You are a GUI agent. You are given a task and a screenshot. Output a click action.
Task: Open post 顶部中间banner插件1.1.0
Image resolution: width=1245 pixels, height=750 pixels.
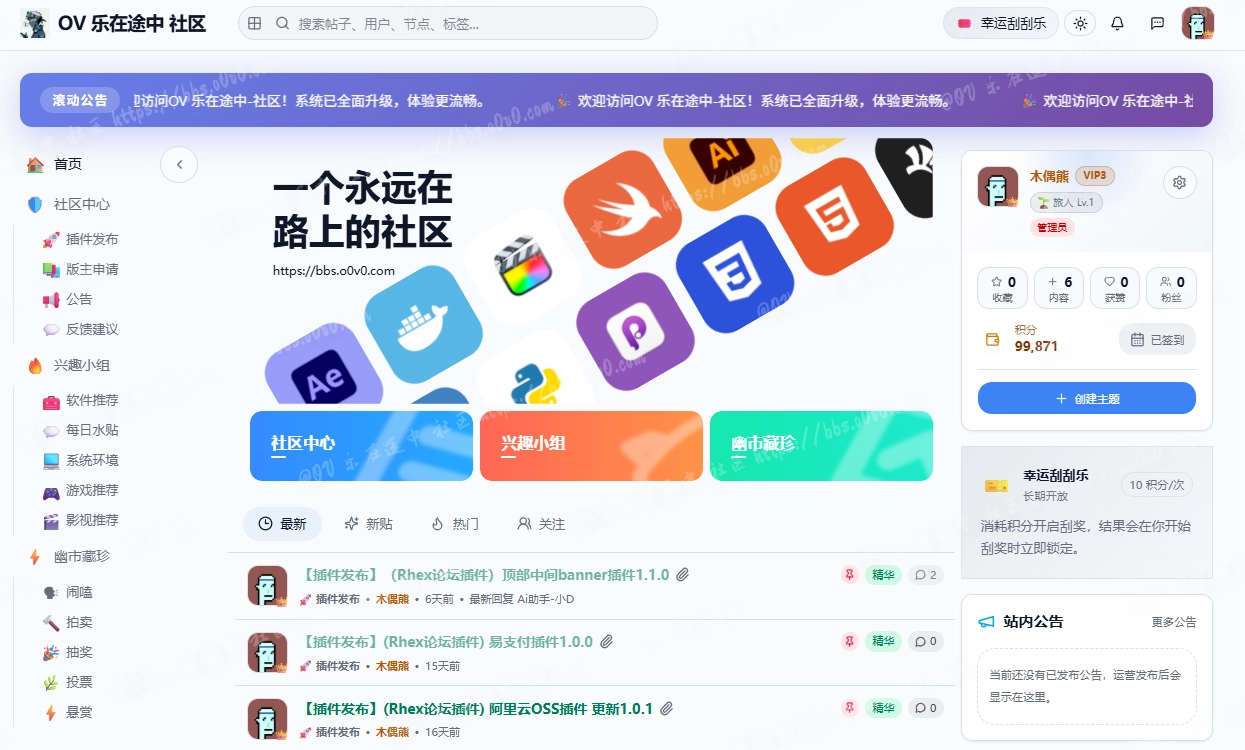pos(485,575)
